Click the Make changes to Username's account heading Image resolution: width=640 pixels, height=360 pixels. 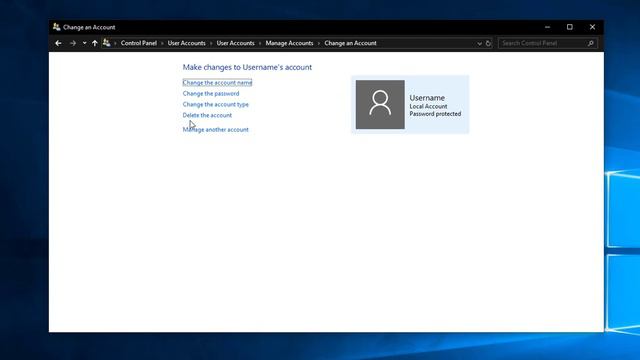(247, 67)
